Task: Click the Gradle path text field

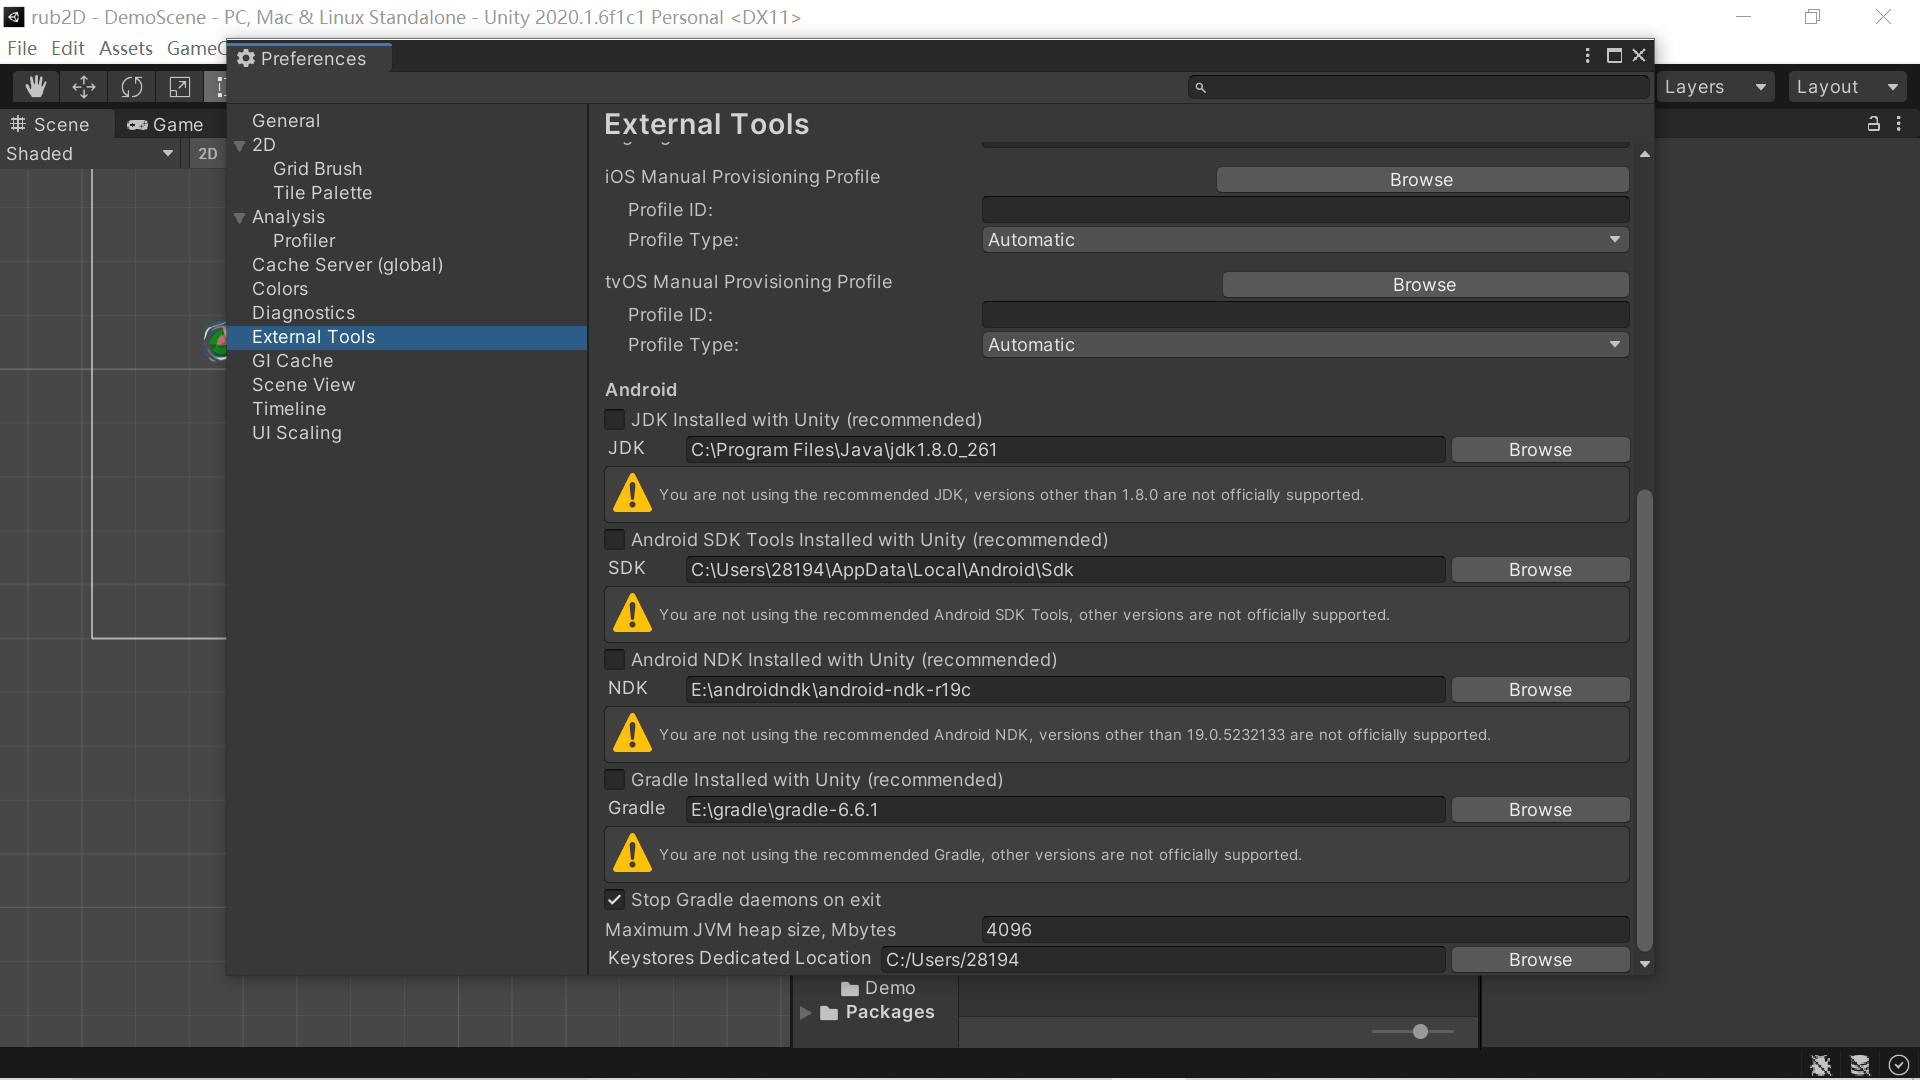Action: pyautogui.click(x=1065, y=810)
